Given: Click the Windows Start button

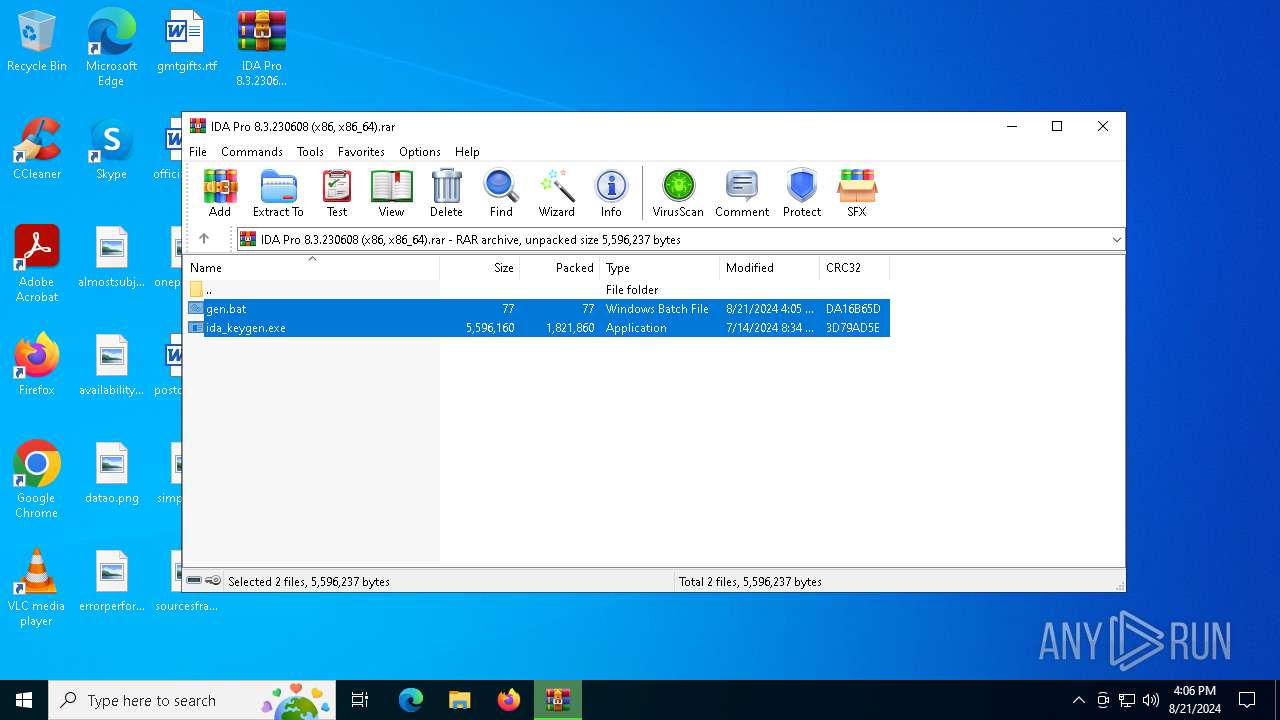Looking at the screenshot, I should click(24, 700).
